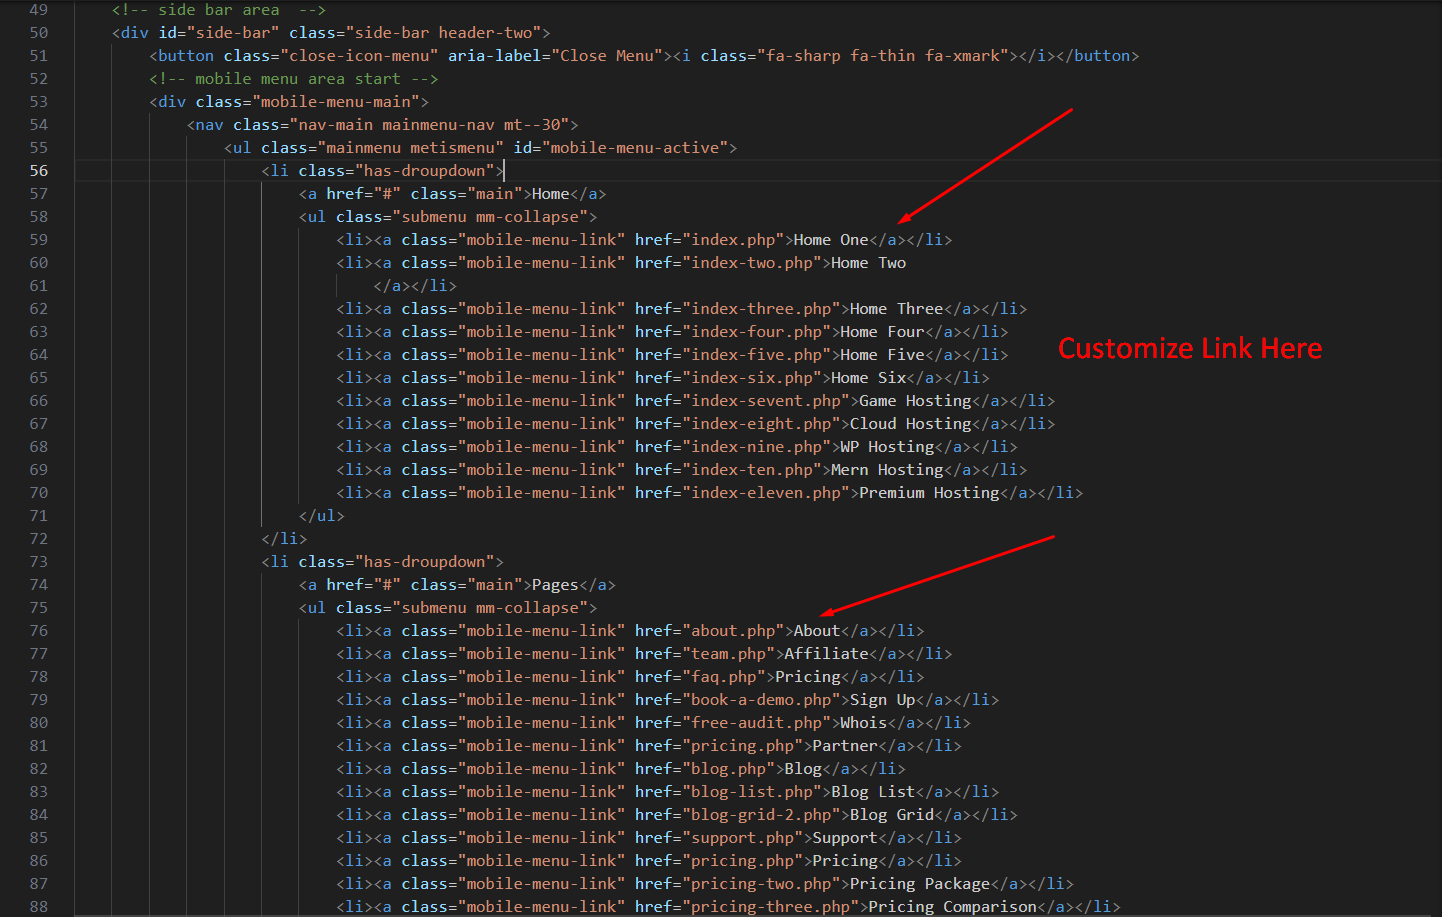This screenshot has height=917, width=1442.
Task: Click 'blog.php' href value
Action: tap(729, 769)
